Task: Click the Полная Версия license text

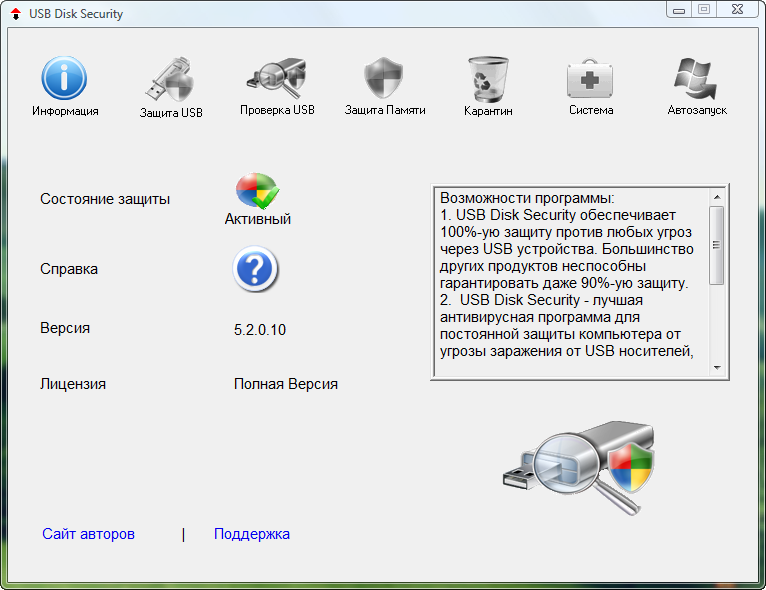Action: (x=286, y=384)
